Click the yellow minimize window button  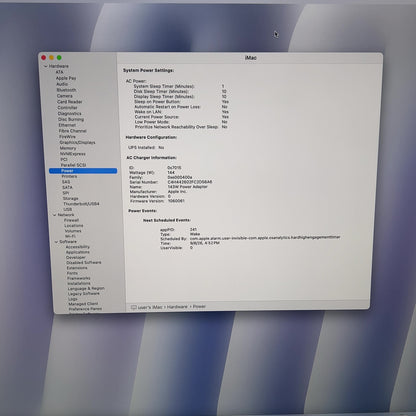click(51, 58)
